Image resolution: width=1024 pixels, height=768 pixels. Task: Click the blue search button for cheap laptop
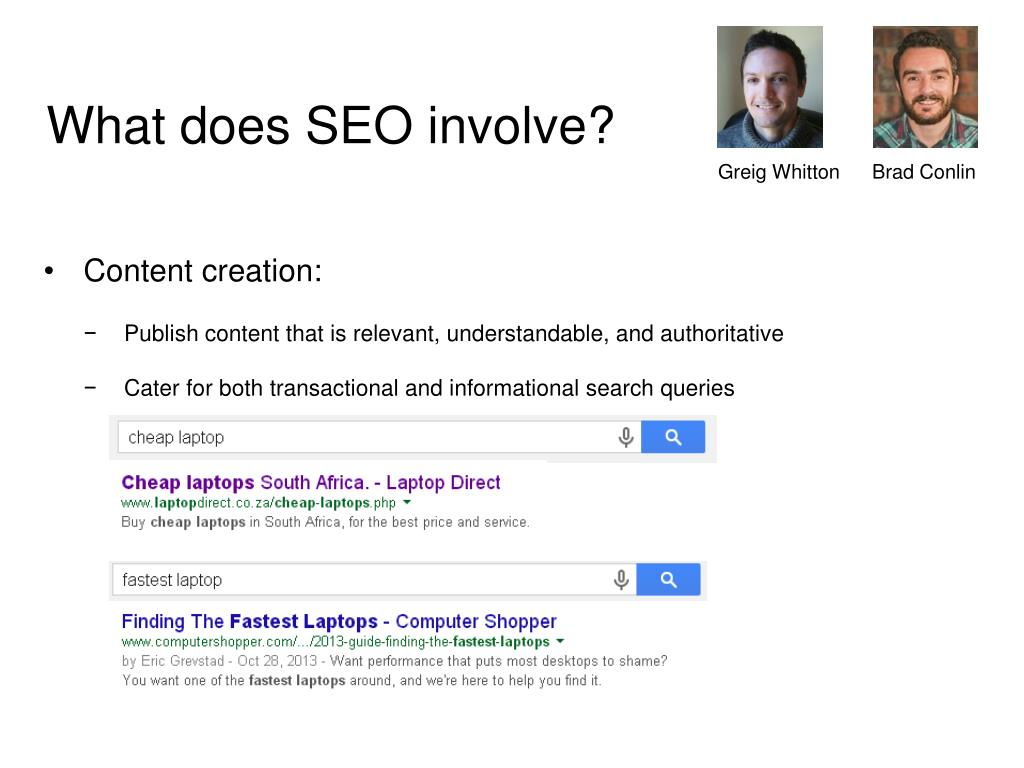(x=673, y=437)
